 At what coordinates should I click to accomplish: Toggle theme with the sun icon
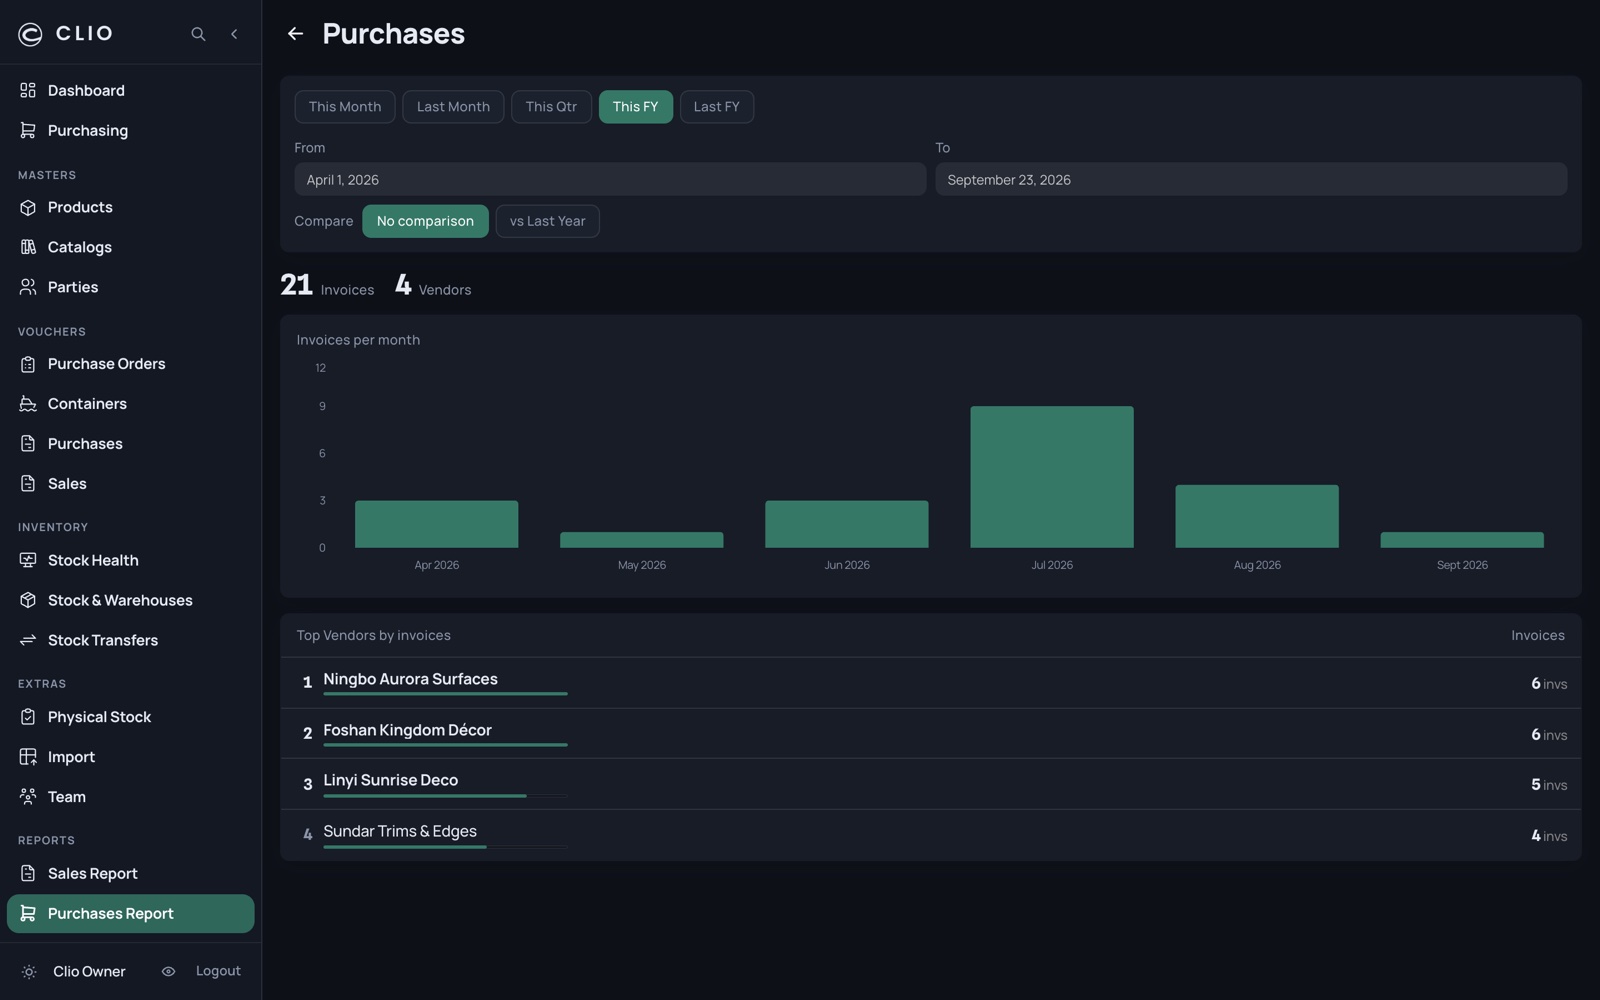point(29,972)
